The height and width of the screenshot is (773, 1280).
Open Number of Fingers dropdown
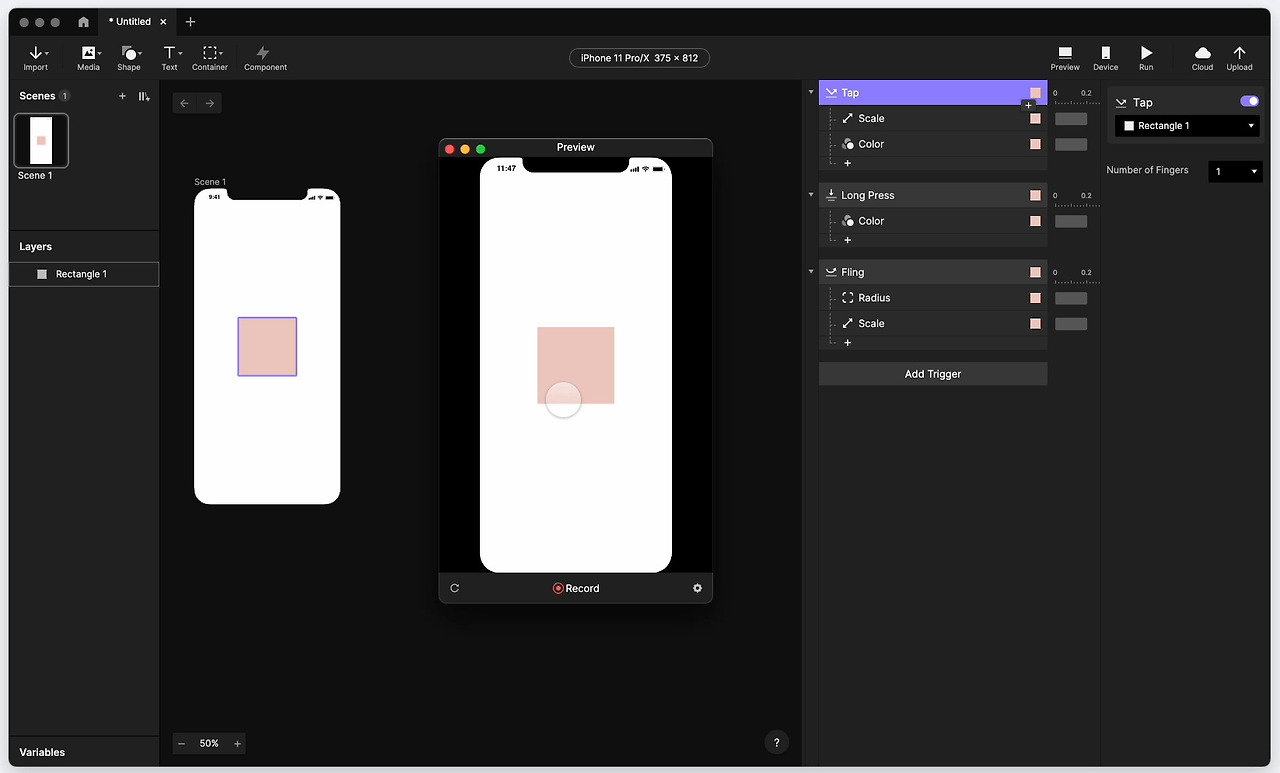click(x=1235, y=171)
